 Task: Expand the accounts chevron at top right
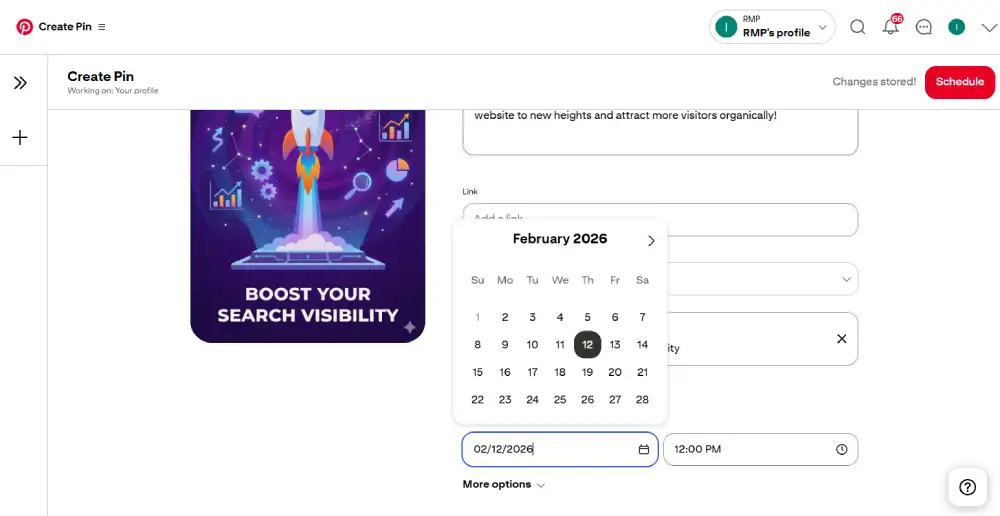pos(989,27)
